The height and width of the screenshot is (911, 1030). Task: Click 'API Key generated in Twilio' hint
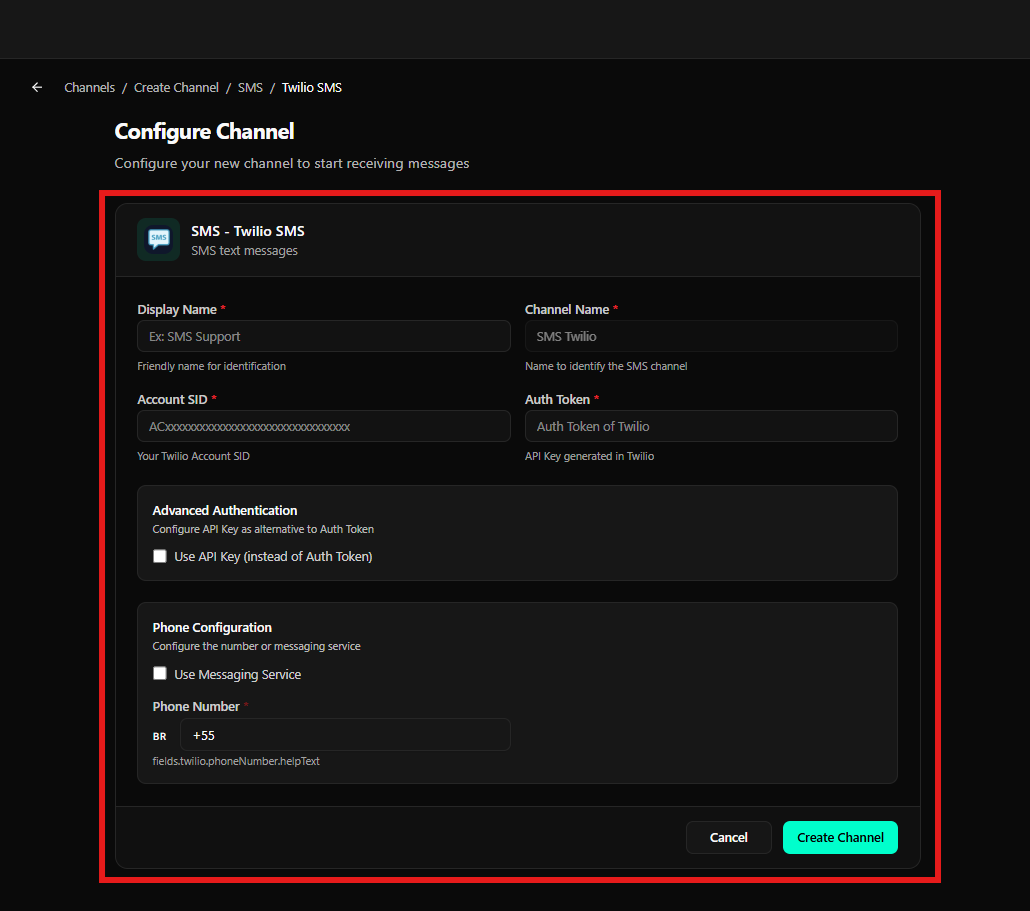click(589, 456)
